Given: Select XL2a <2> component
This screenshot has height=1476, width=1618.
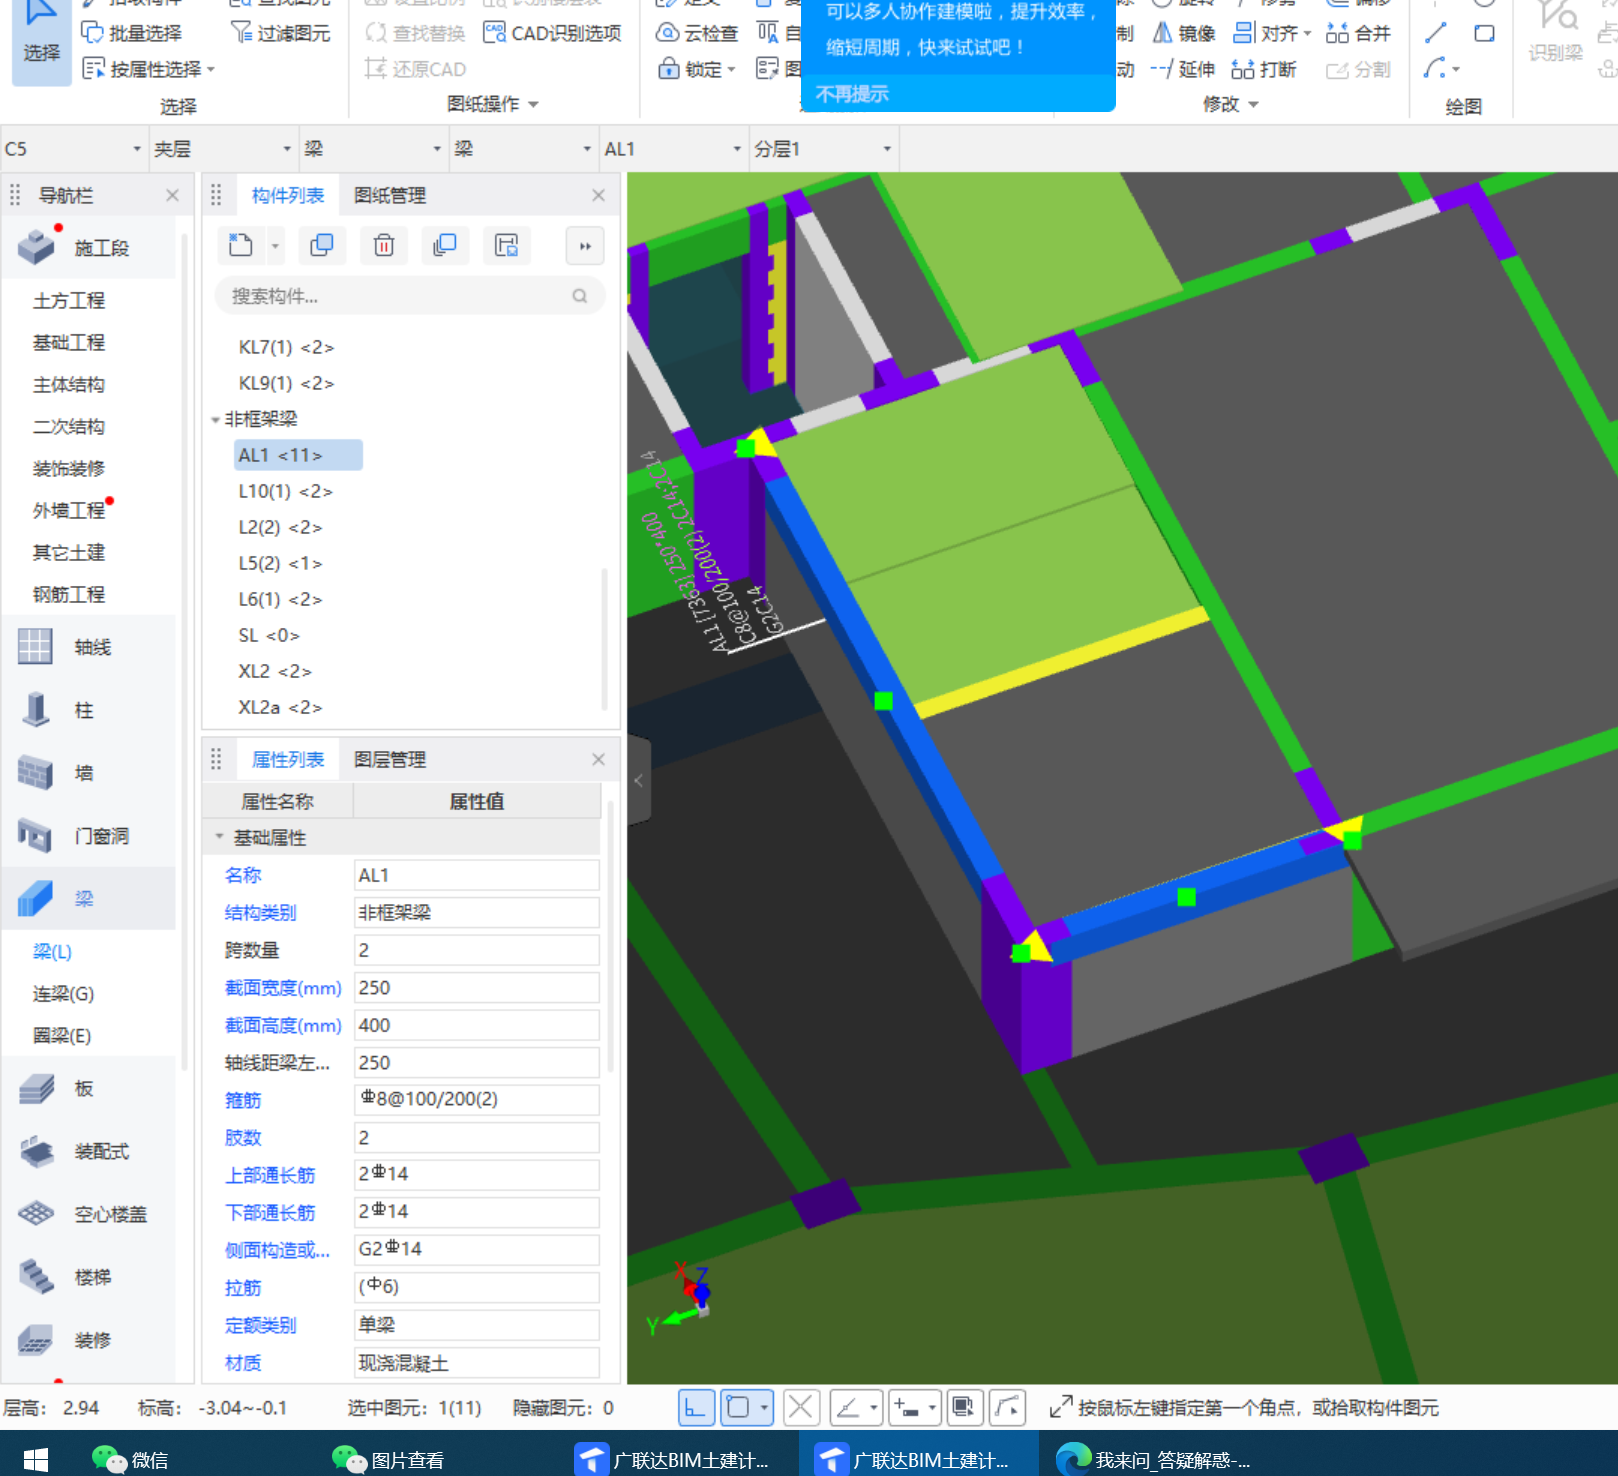Looking at the screenshot, I should point(280,707).
